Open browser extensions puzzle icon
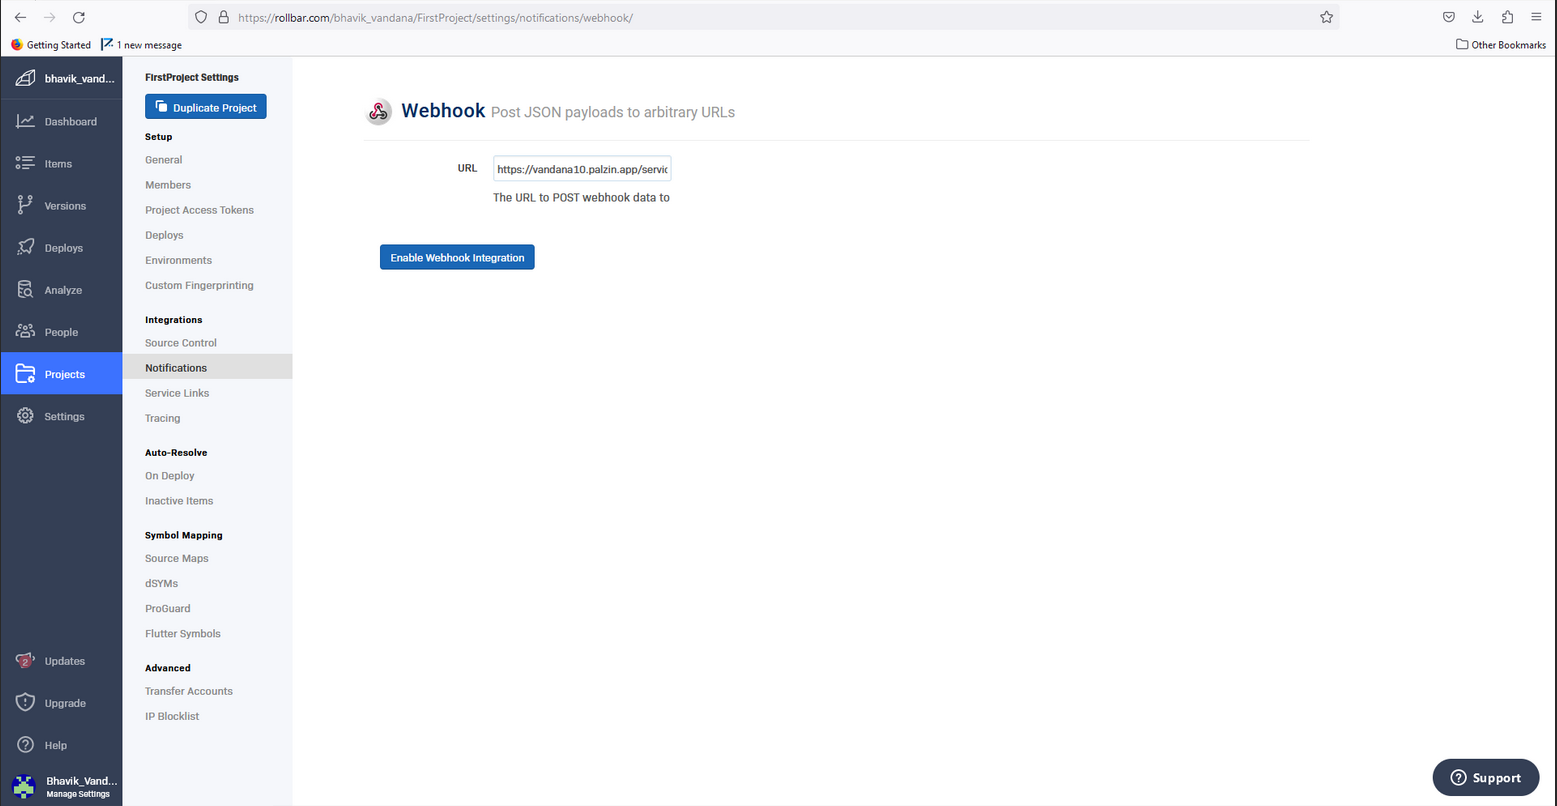The image size is (1557, 806). [1507, 17]
